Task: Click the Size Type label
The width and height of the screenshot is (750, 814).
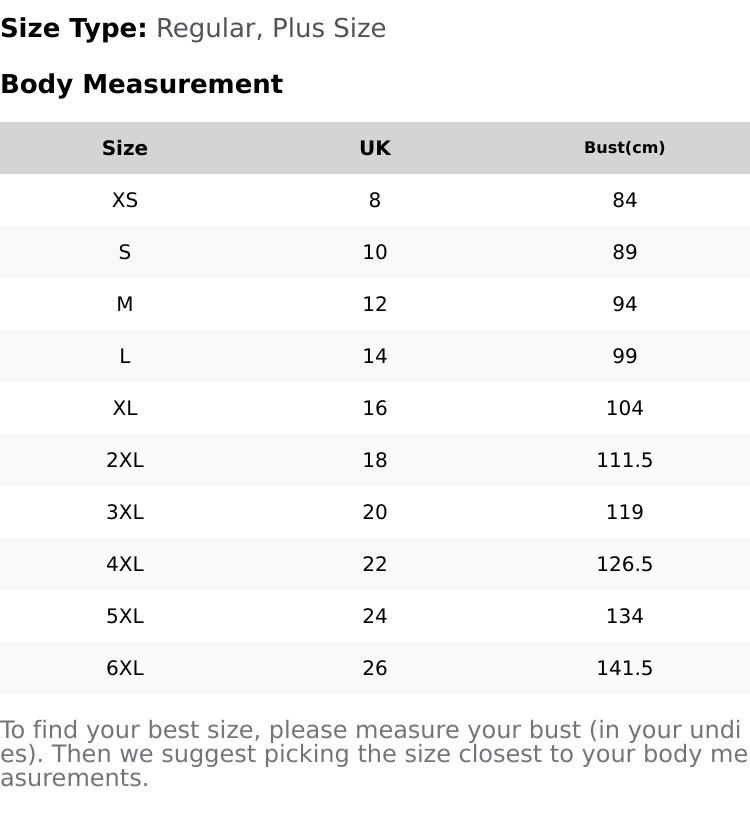Action: pos(74,28)
